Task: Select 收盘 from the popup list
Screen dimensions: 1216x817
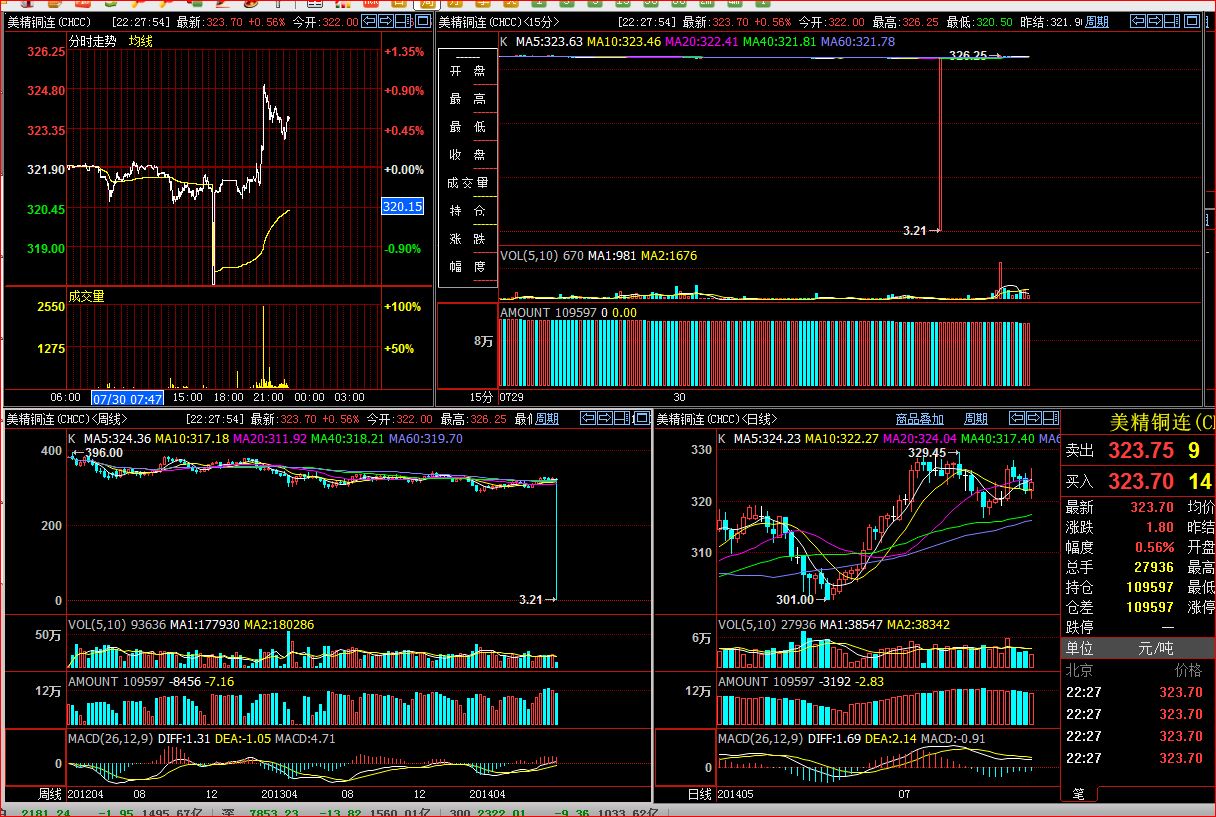Action: click(468, 155)
